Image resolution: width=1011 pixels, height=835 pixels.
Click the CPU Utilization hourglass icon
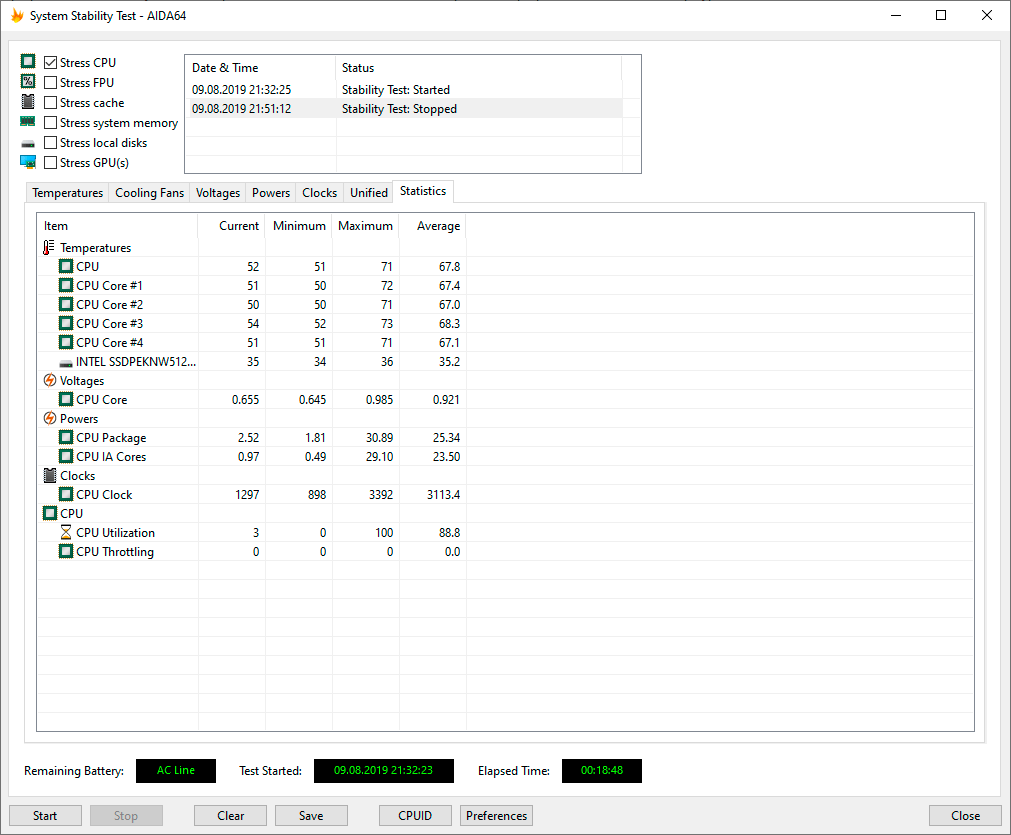(x=66, y=533)
